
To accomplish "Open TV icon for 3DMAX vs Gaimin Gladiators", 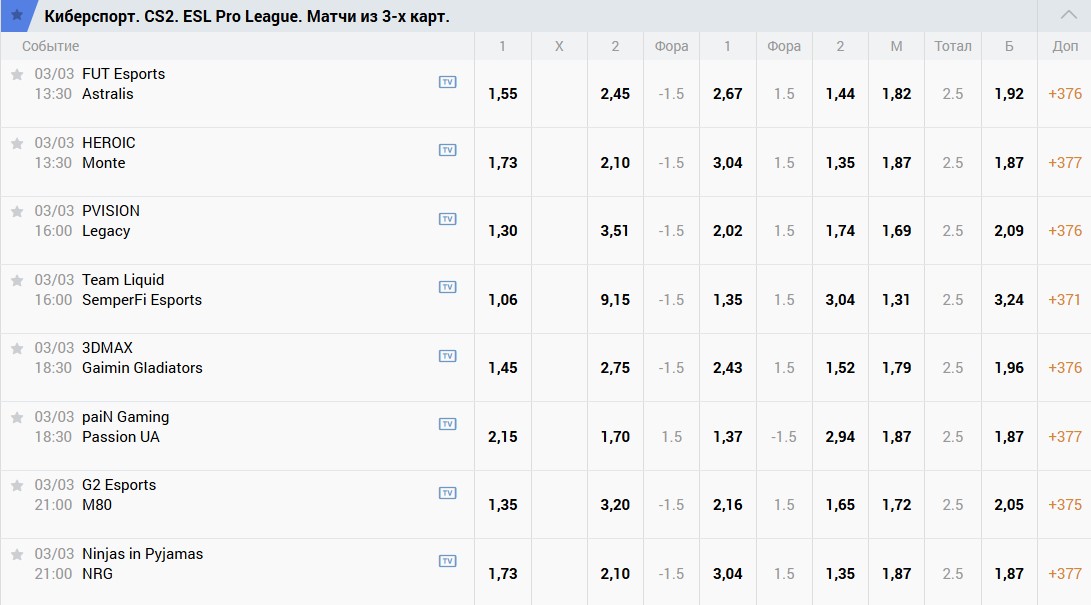I will (447, 356).
